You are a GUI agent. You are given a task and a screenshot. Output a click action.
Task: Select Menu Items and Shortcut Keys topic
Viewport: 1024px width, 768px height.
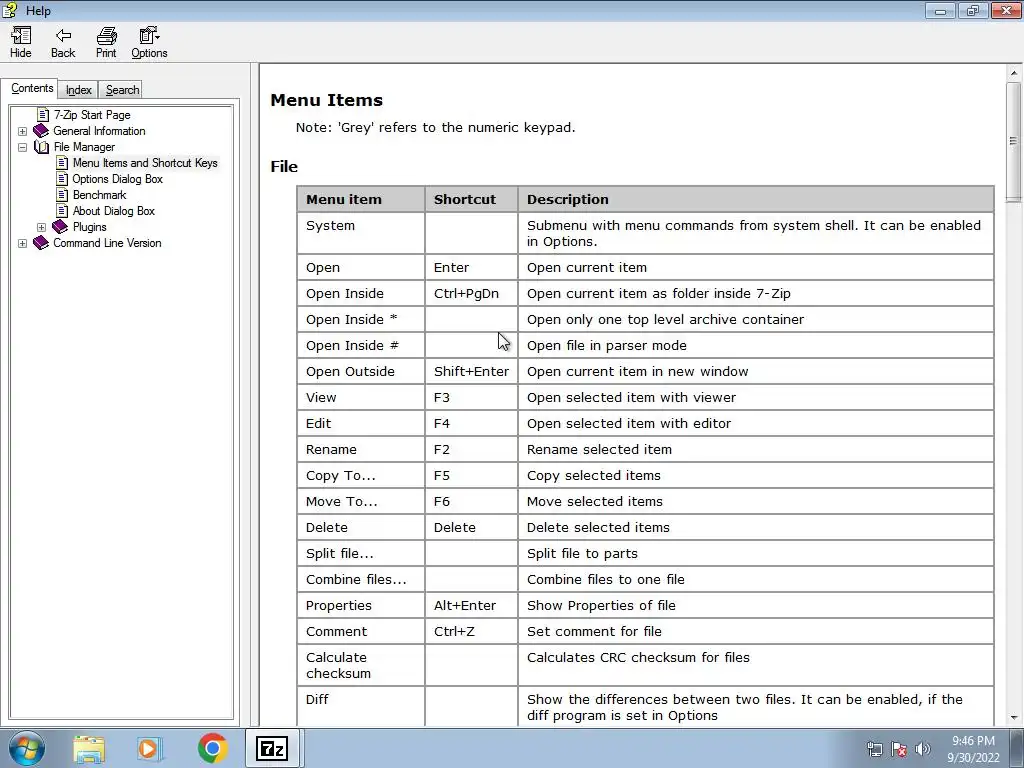tap(145, 163)
